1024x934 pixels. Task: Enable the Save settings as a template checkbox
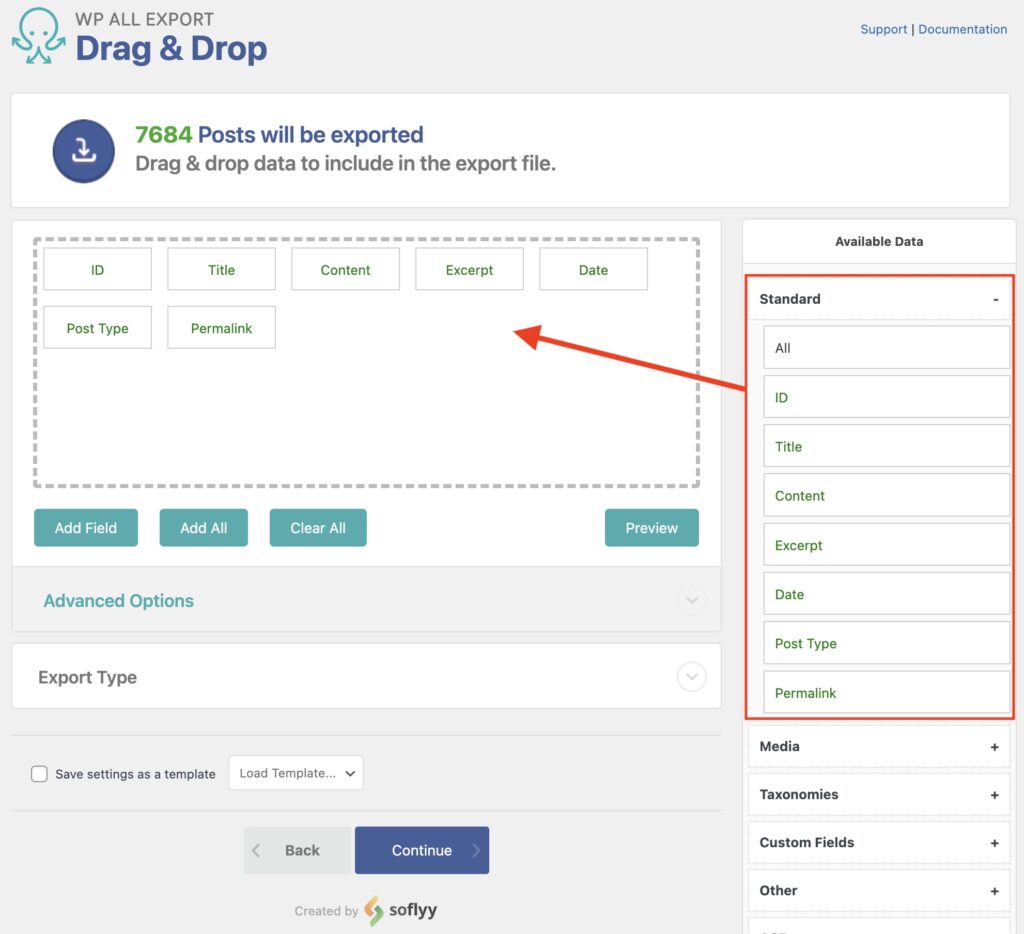(x=39, y=773)
